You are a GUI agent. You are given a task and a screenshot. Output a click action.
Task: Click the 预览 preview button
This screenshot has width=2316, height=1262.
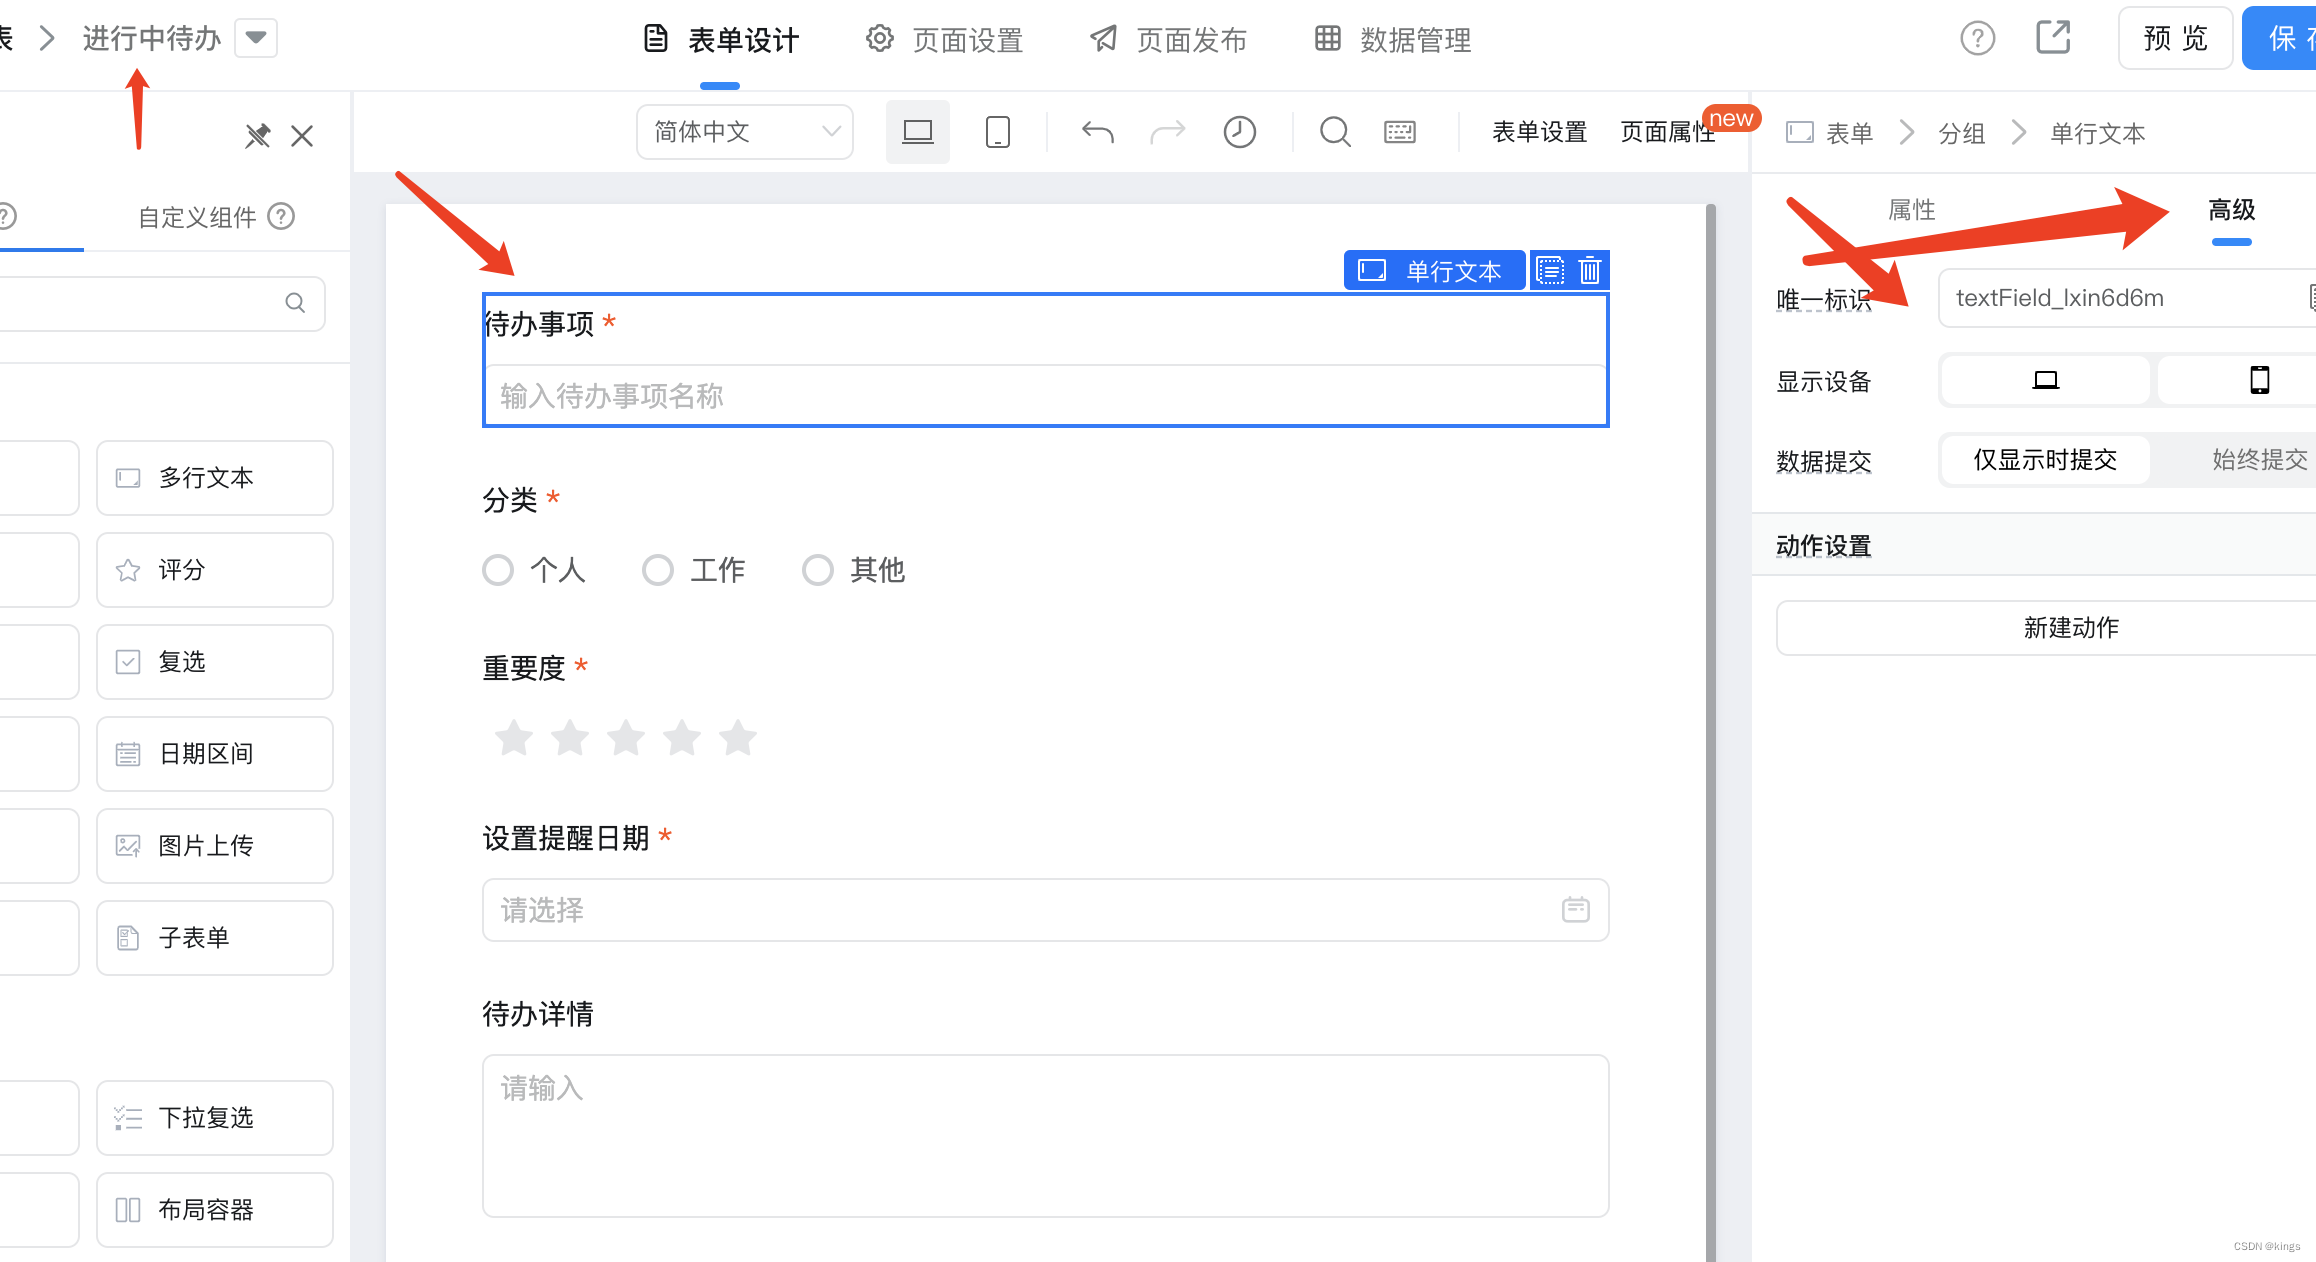(x=2174, y=39)
